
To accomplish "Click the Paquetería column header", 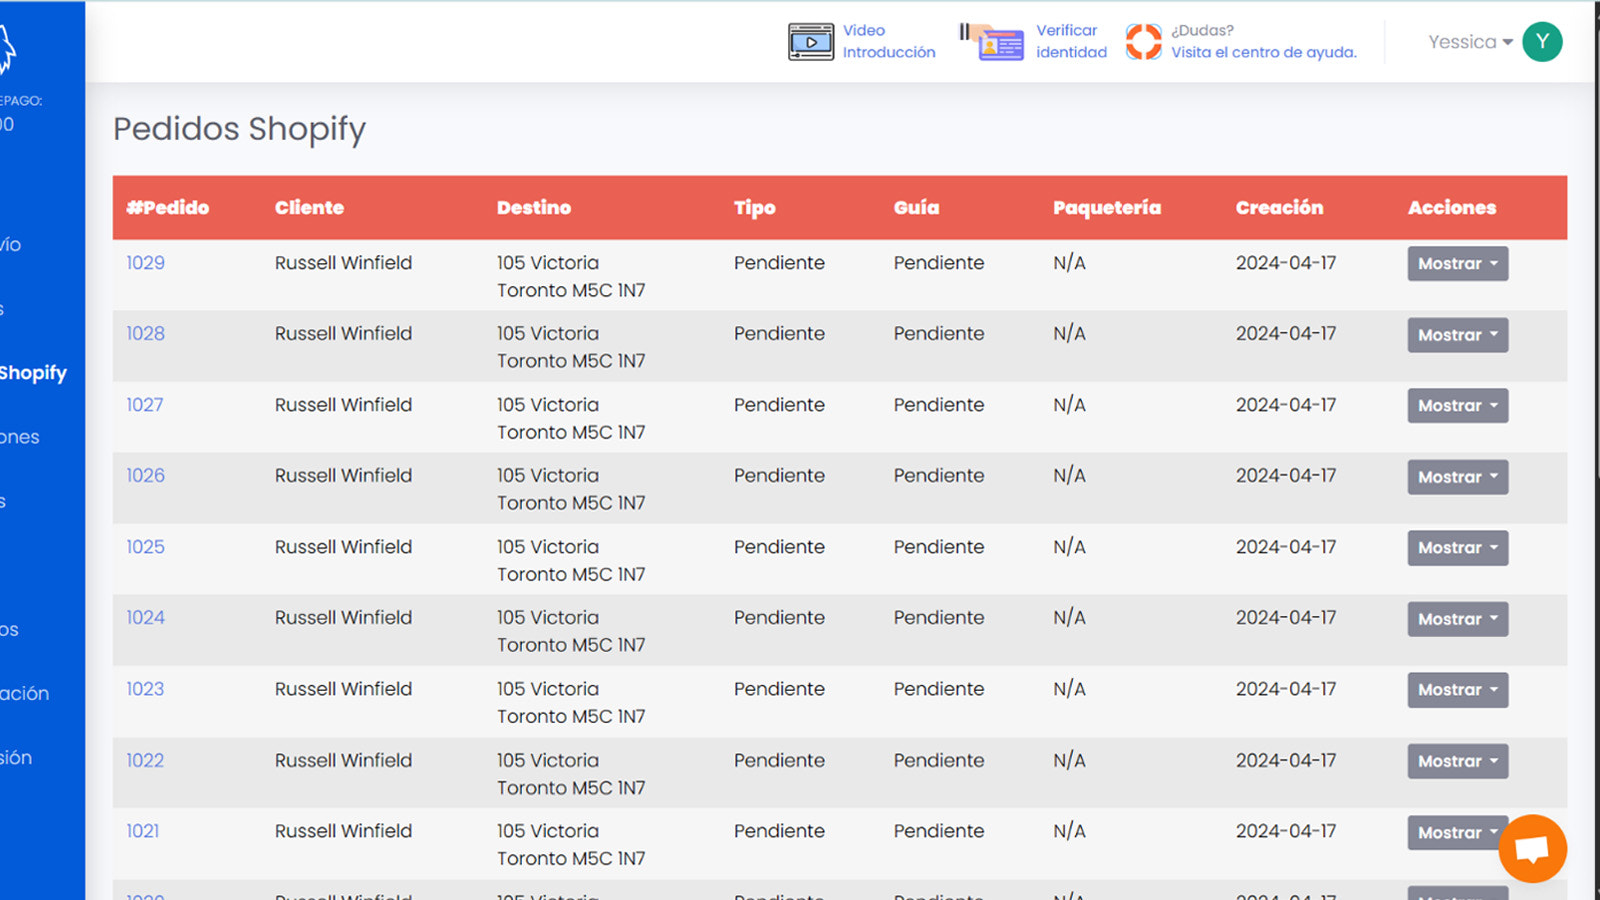I will point(1107,208).
